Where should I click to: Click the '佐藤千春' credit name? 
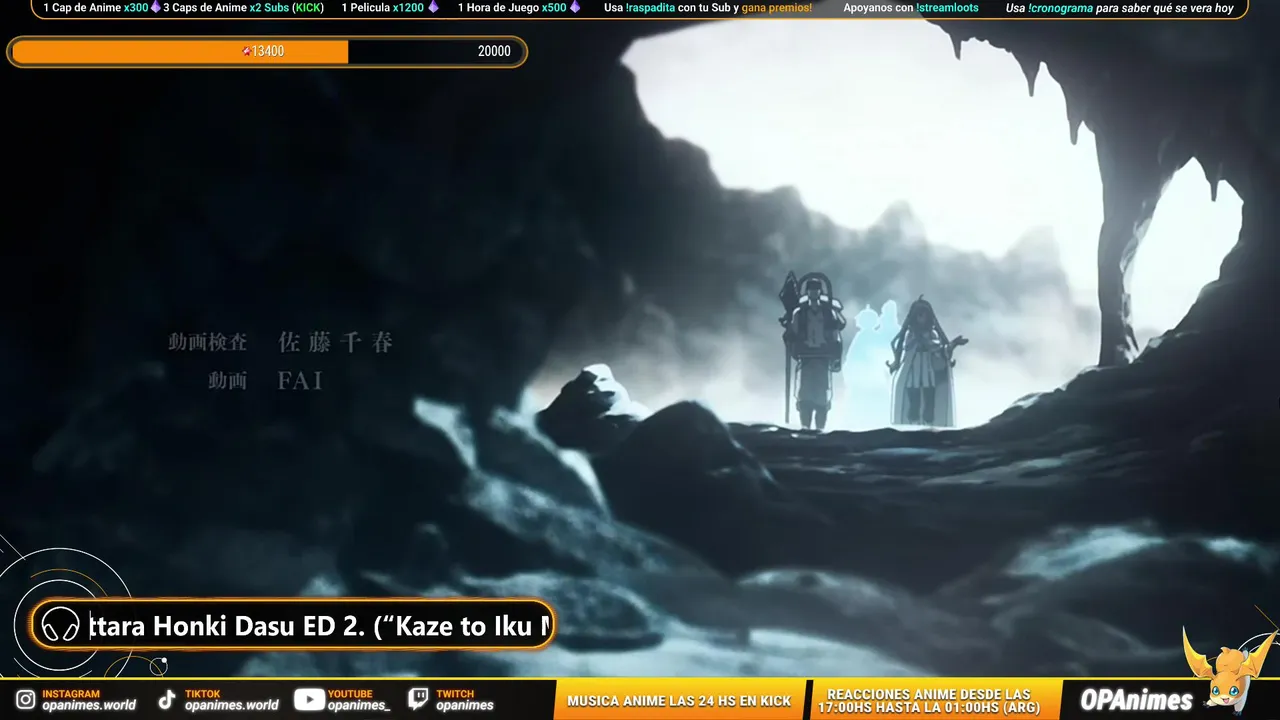coord(336,343)
